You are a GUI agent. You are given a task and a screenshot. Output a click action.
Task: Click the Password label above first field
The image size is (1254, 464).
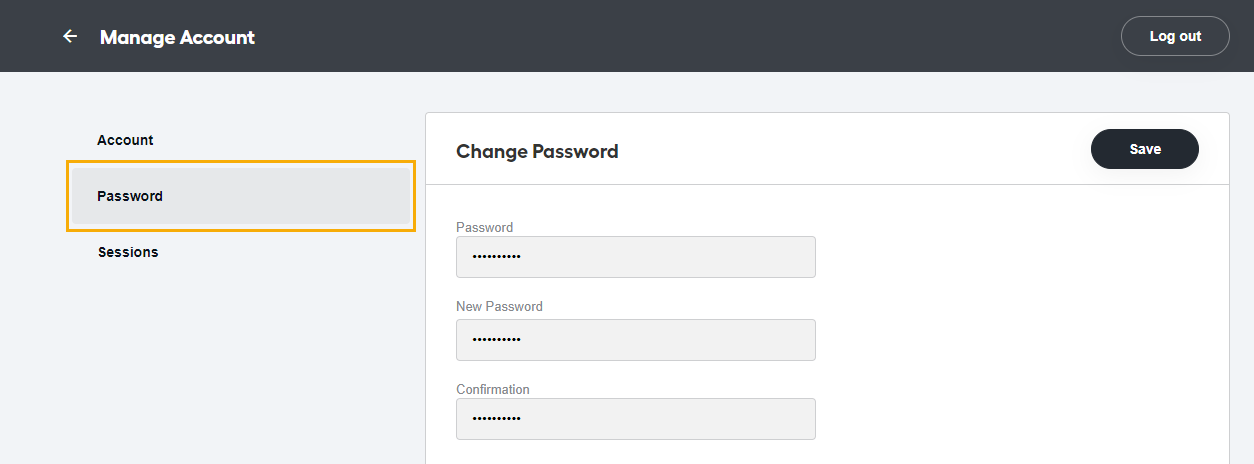(484, 227)
